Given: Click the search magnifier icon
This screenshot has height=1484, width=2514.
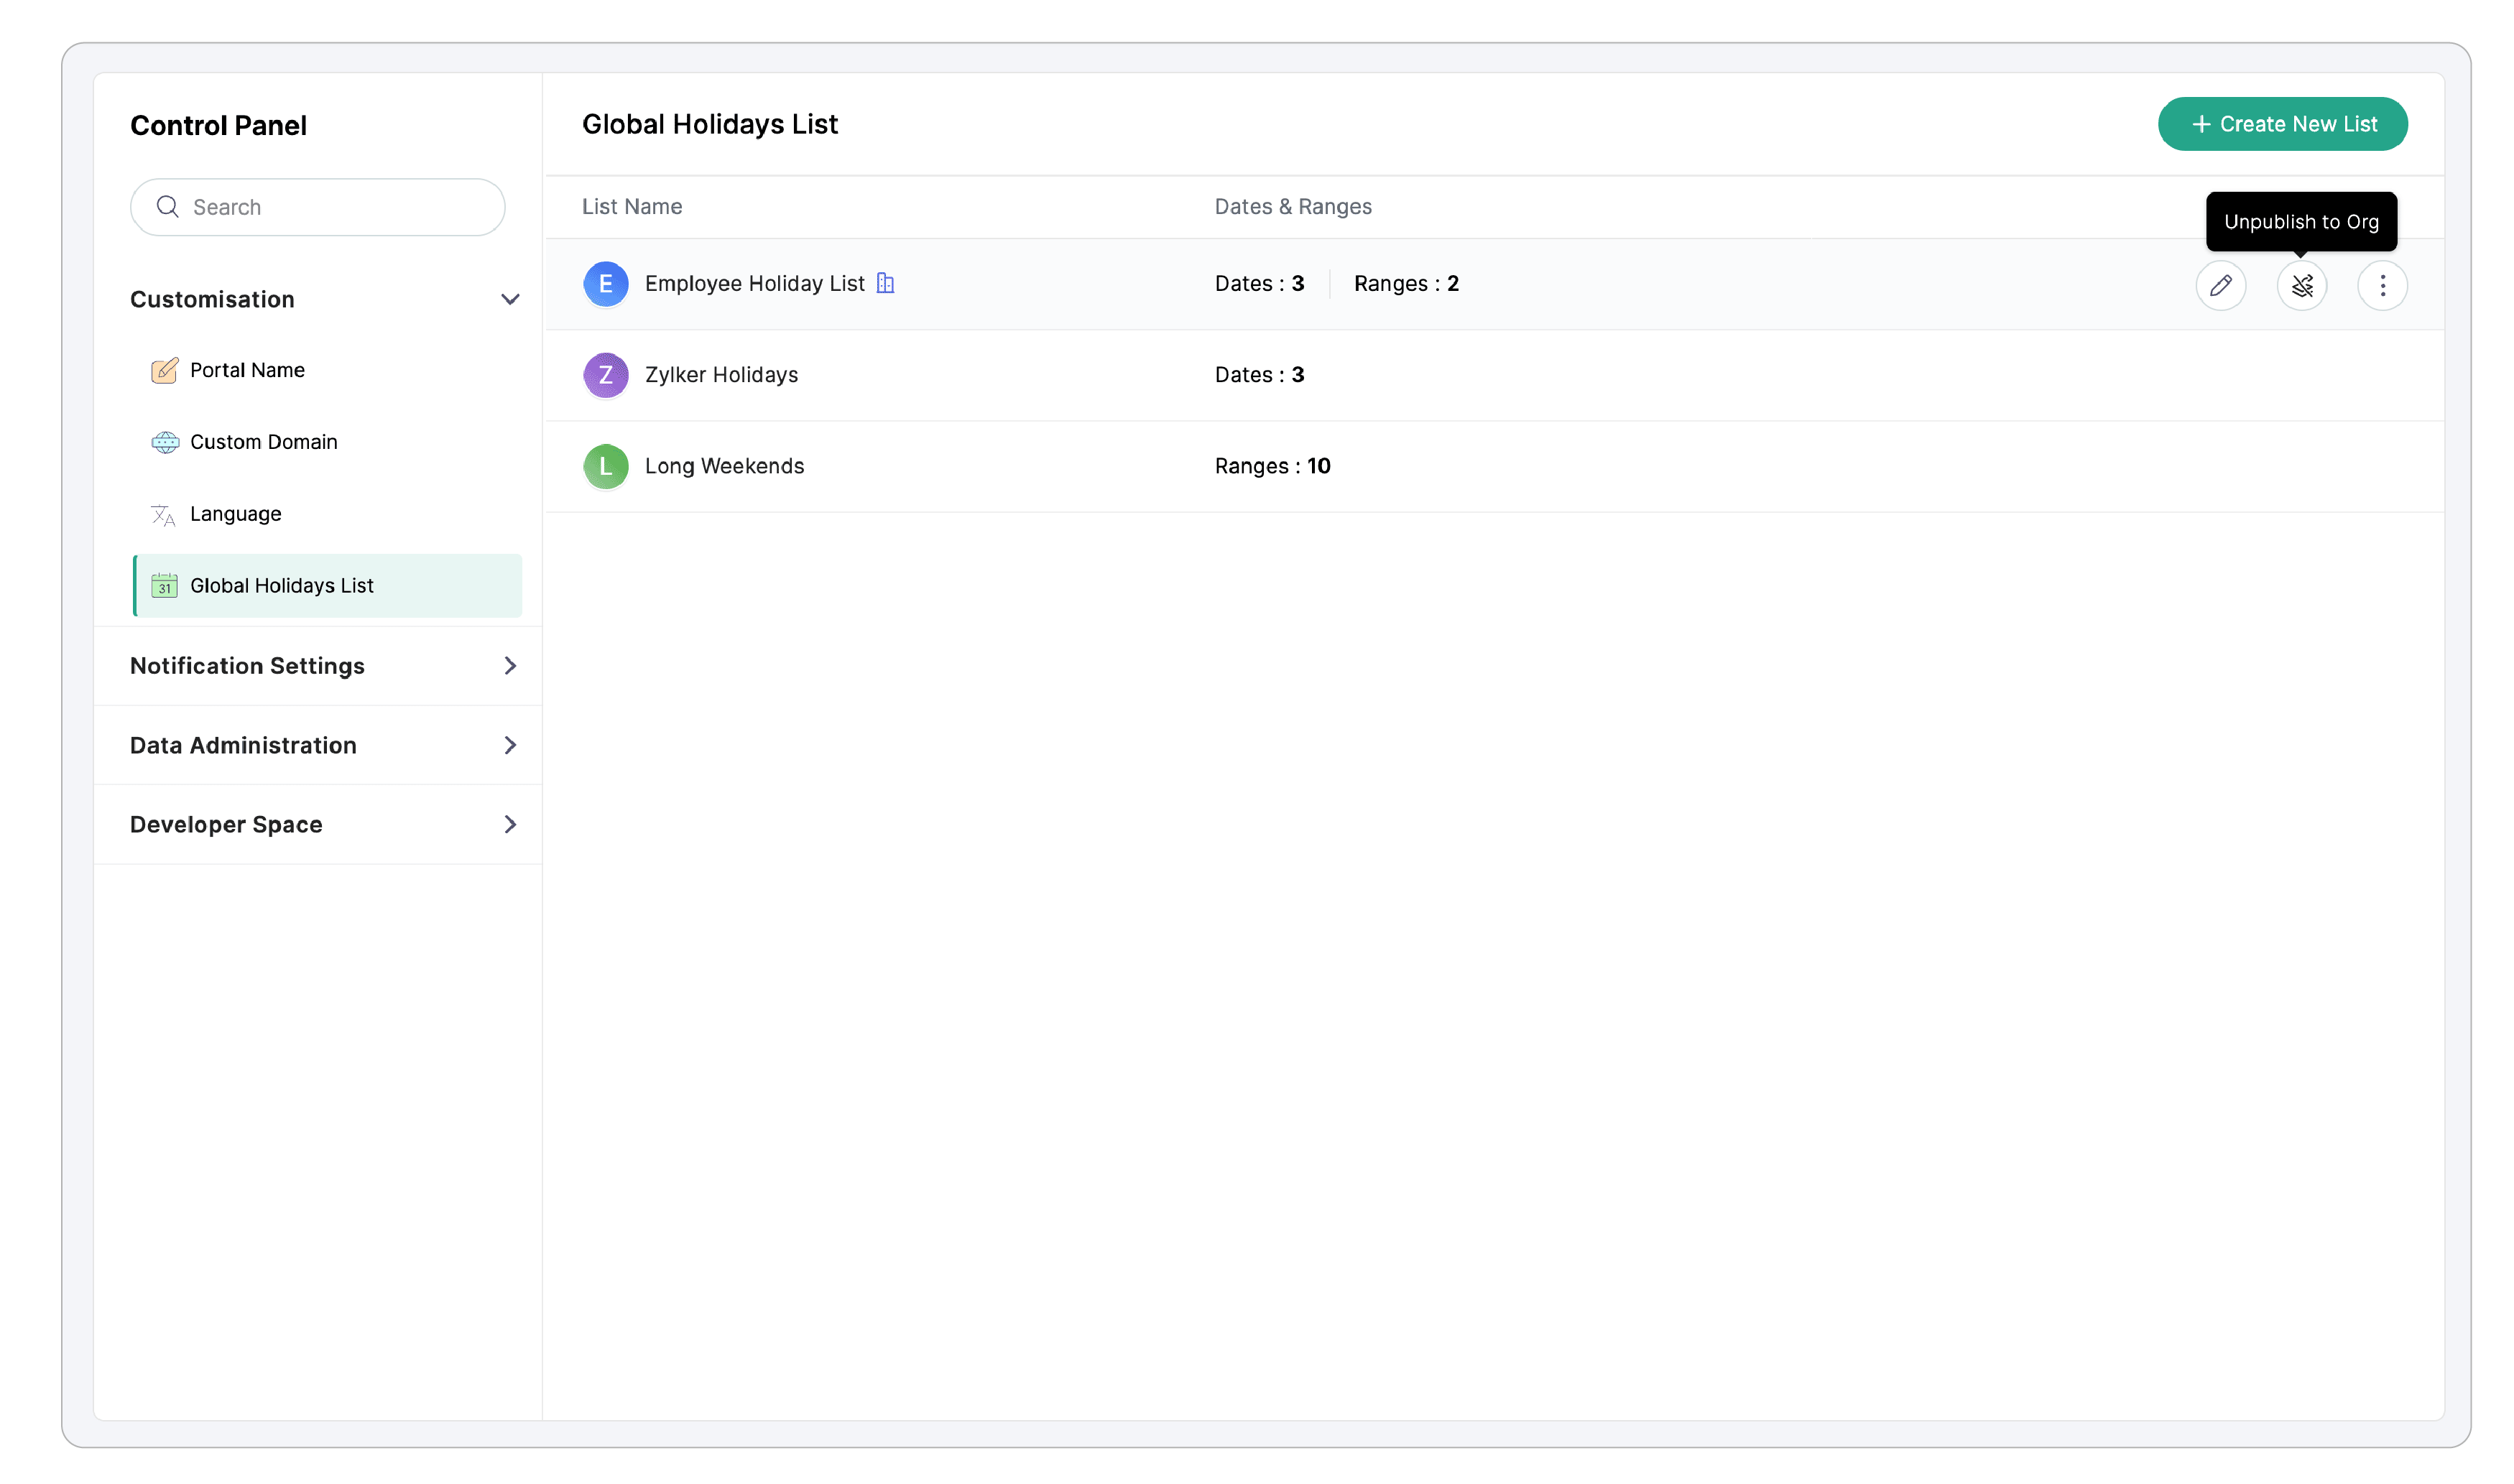Looking at the screenshot, I should 168,207.
